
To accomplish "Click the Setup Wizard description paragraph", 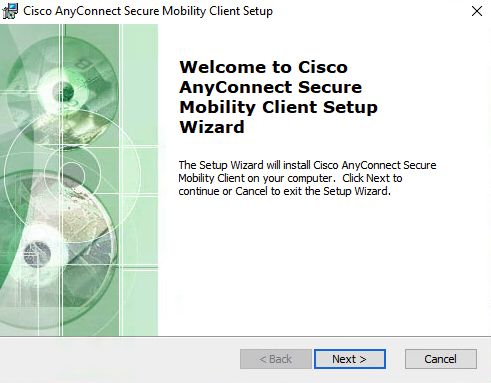I will tap(307, 178).
